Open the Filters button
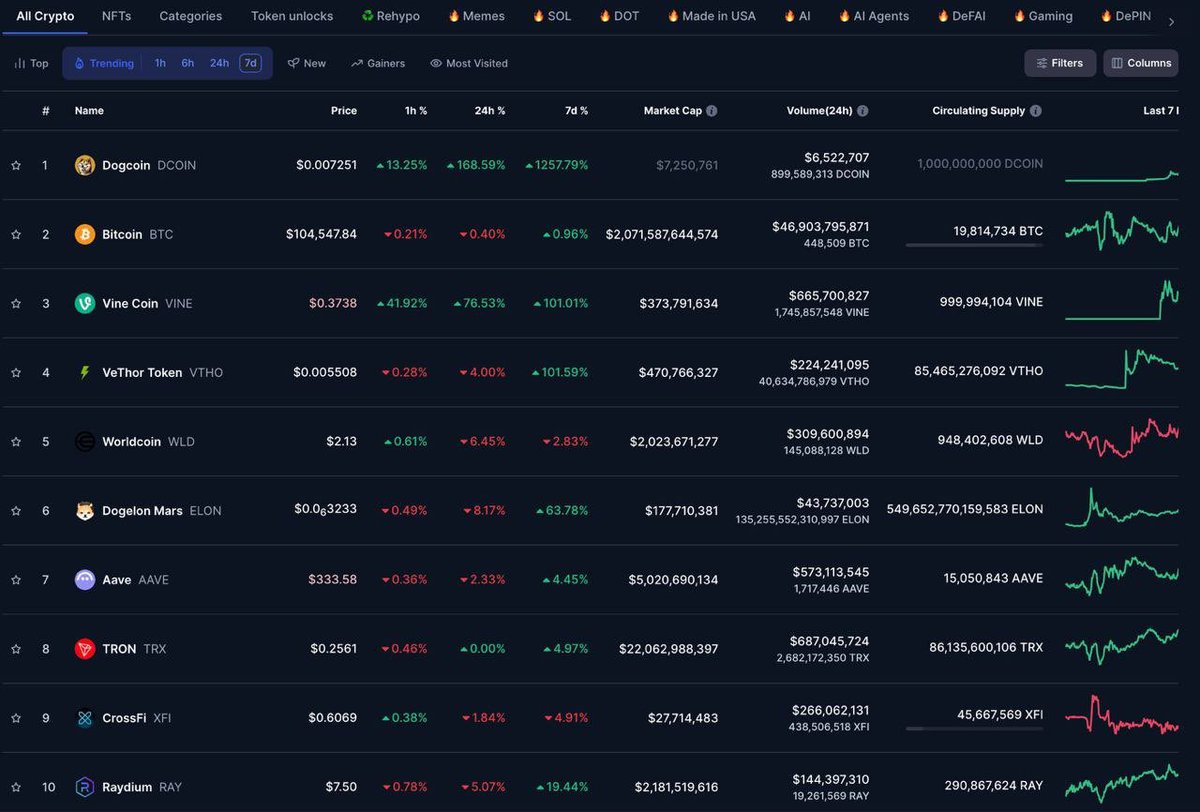This screenshot has width=1200, height=812. [x=1060, y=63]
